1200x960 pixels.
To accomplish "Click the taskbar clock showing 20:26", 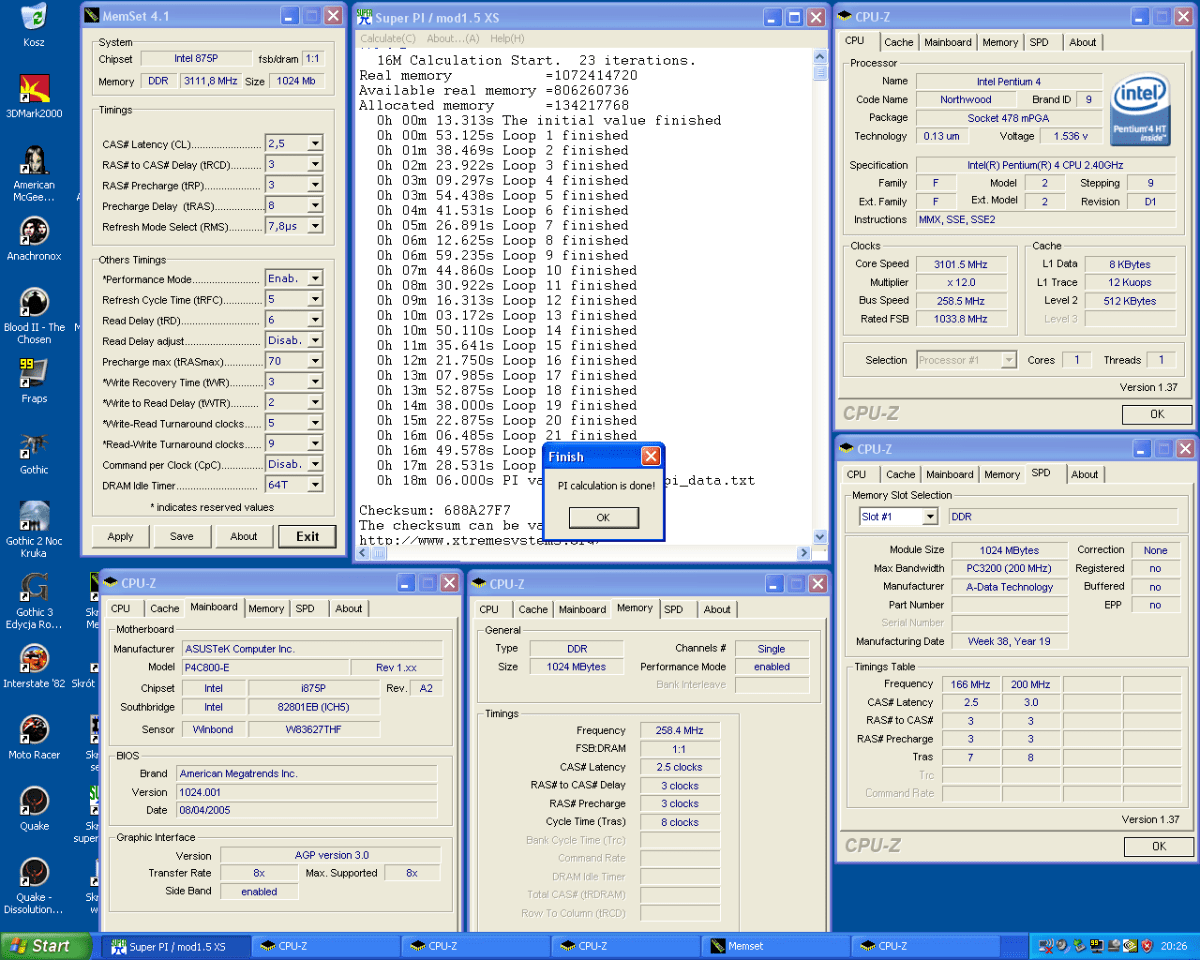I will [x=1175, y=946].
